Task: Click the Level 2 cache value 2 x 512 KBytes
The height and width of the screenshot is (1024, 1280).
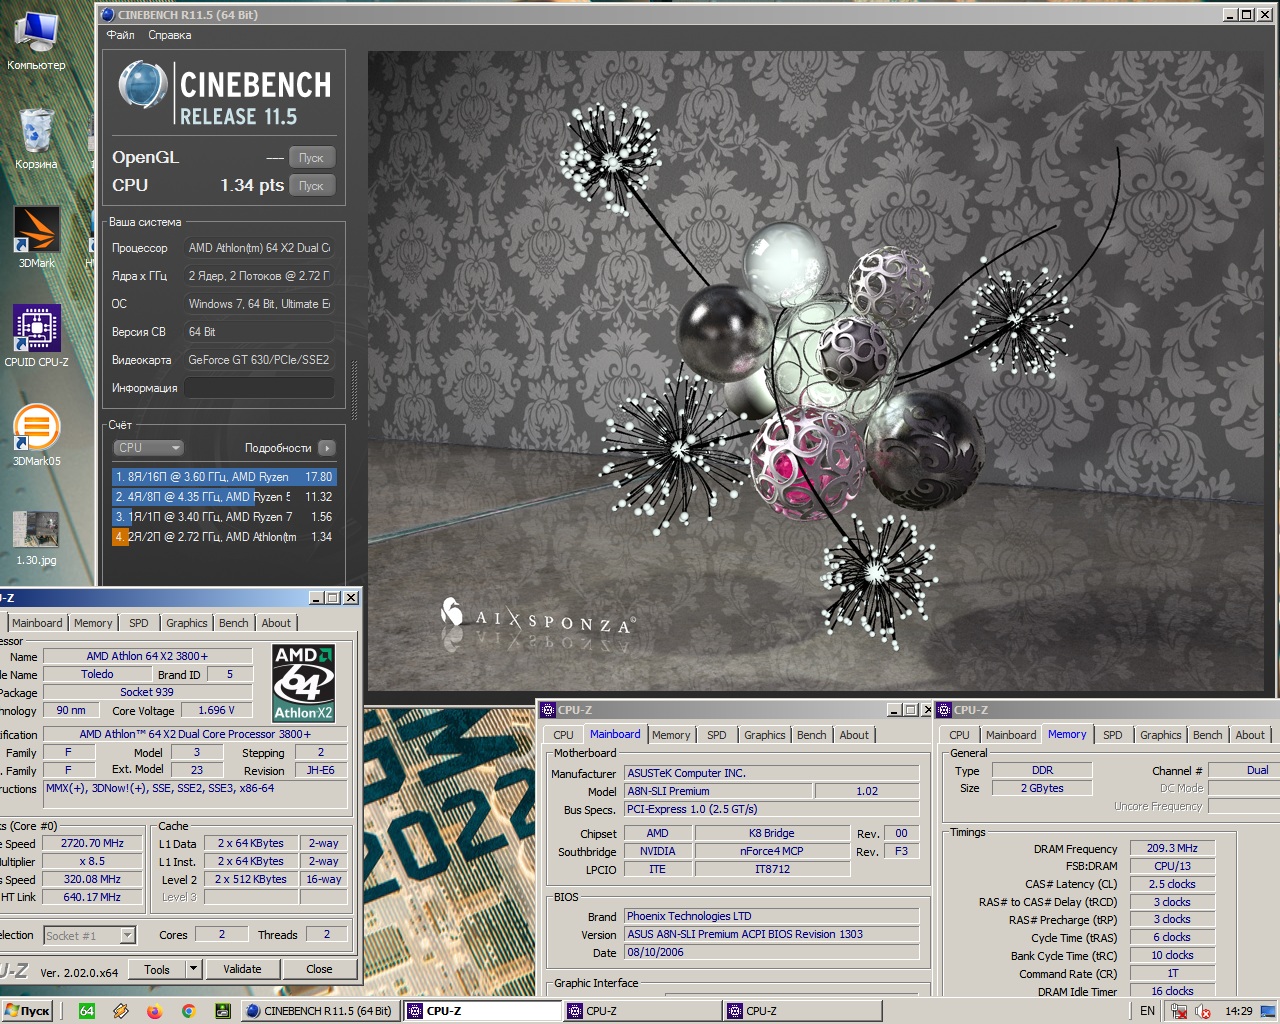Action: [250, 879]
